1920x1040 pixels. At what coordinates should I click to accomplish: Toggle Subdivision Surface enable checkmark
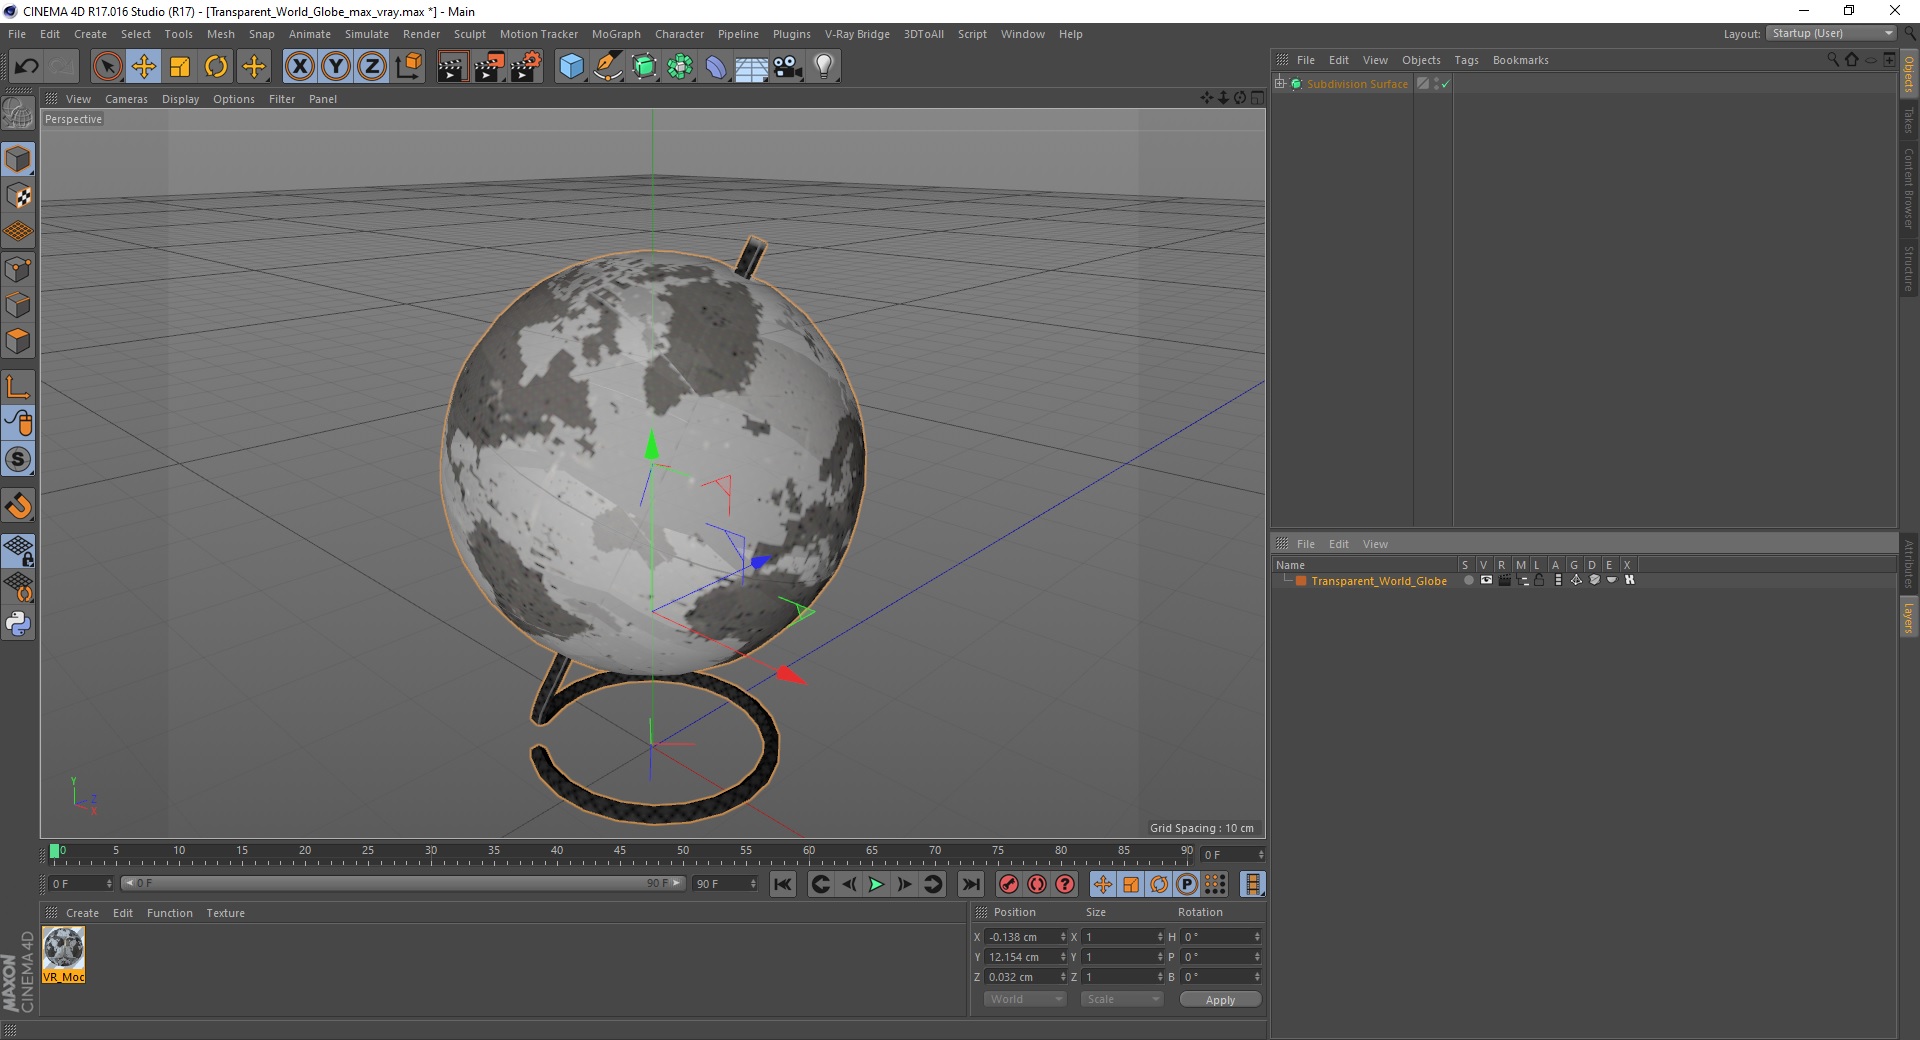[1445, 84]
